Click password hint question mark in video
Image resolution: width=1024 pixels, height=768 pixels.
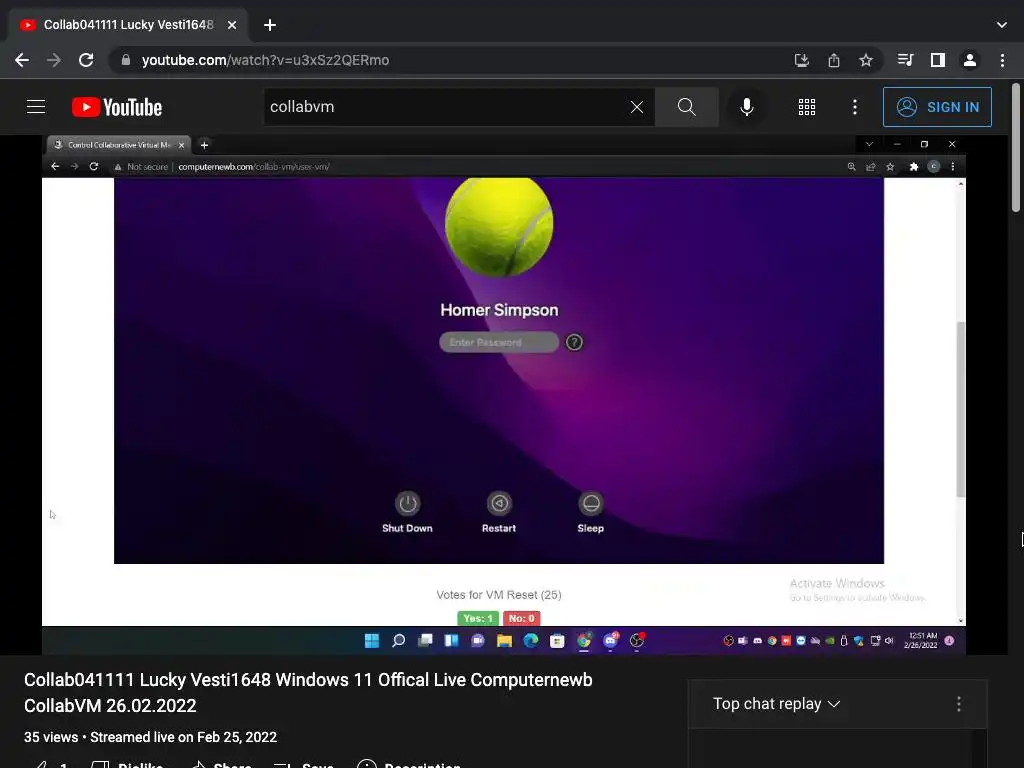pyautogui.click(x=574, y=342)
